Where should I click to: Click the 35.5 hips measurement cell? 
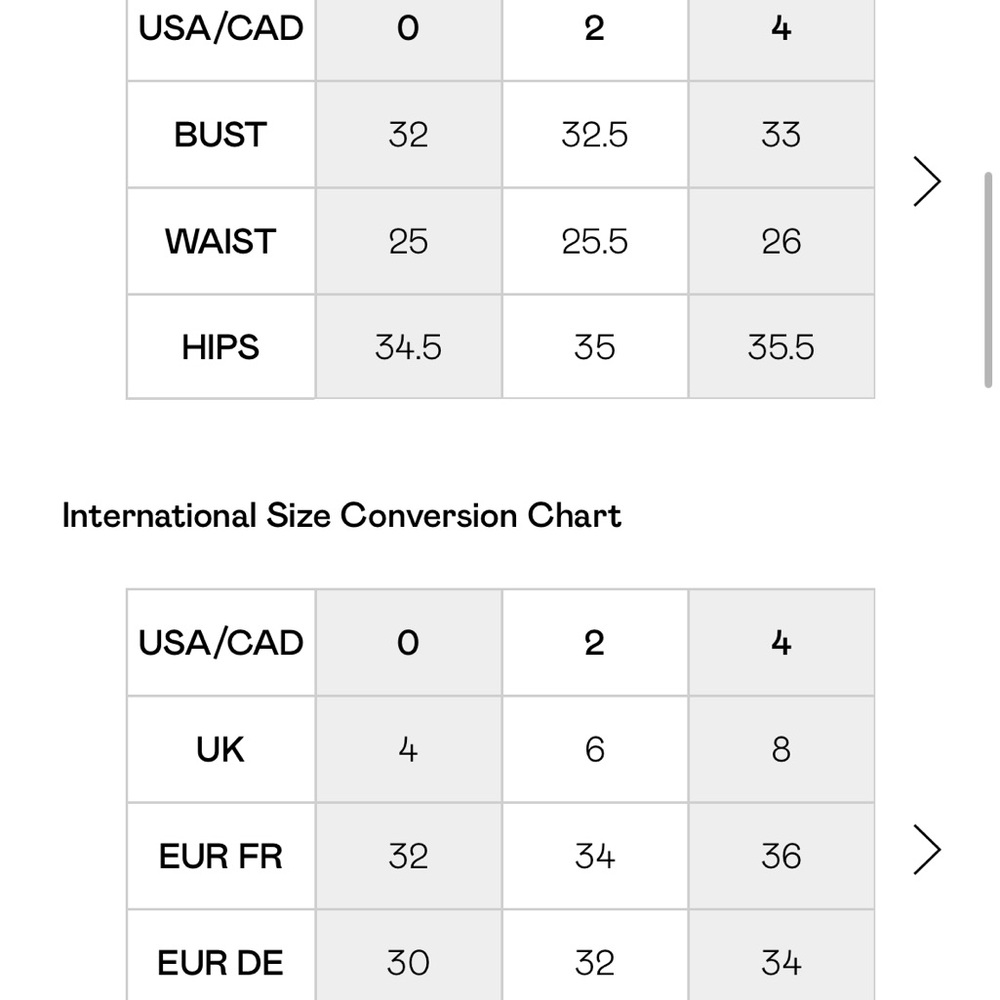pyautogui.click(x=781, y=348)
